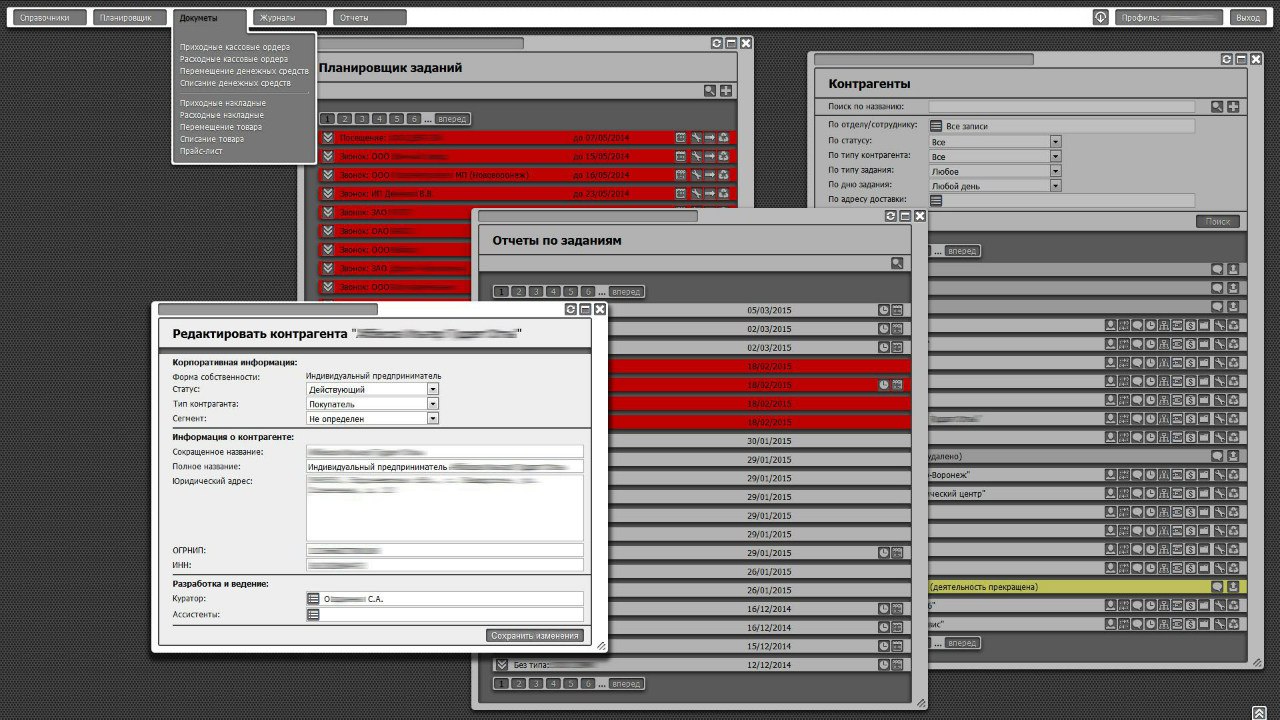Expand the Посещение task row
The width and height of the screenshot is (1280, 720).
pyautogui.click(x=327, y=138)
